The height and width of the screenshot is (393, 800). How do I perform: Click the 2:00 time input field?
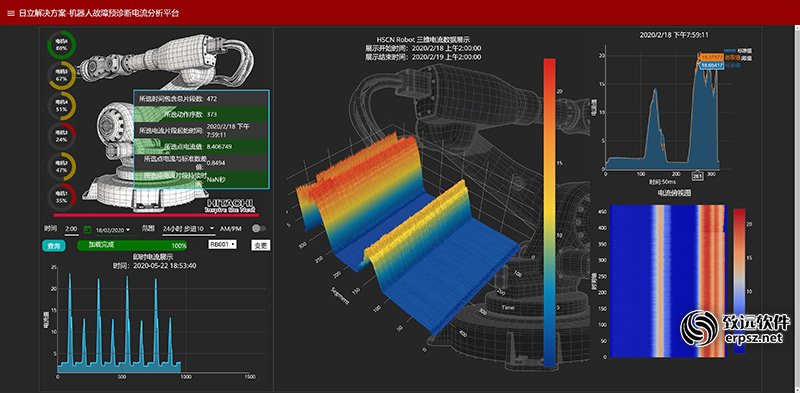(x=72, y=229)
